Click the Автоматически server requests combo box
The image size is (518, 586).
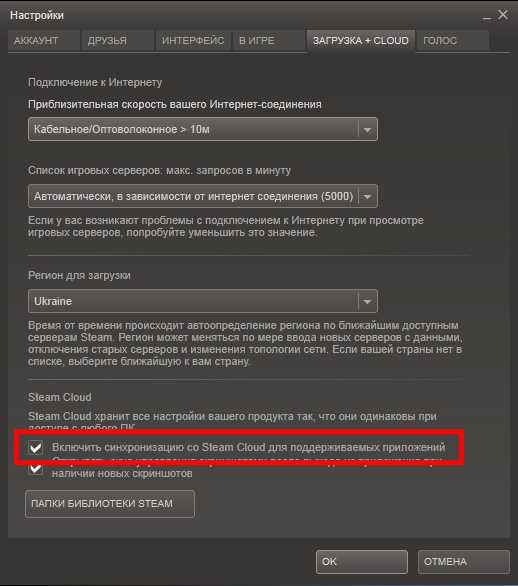[x=203, y=196]
